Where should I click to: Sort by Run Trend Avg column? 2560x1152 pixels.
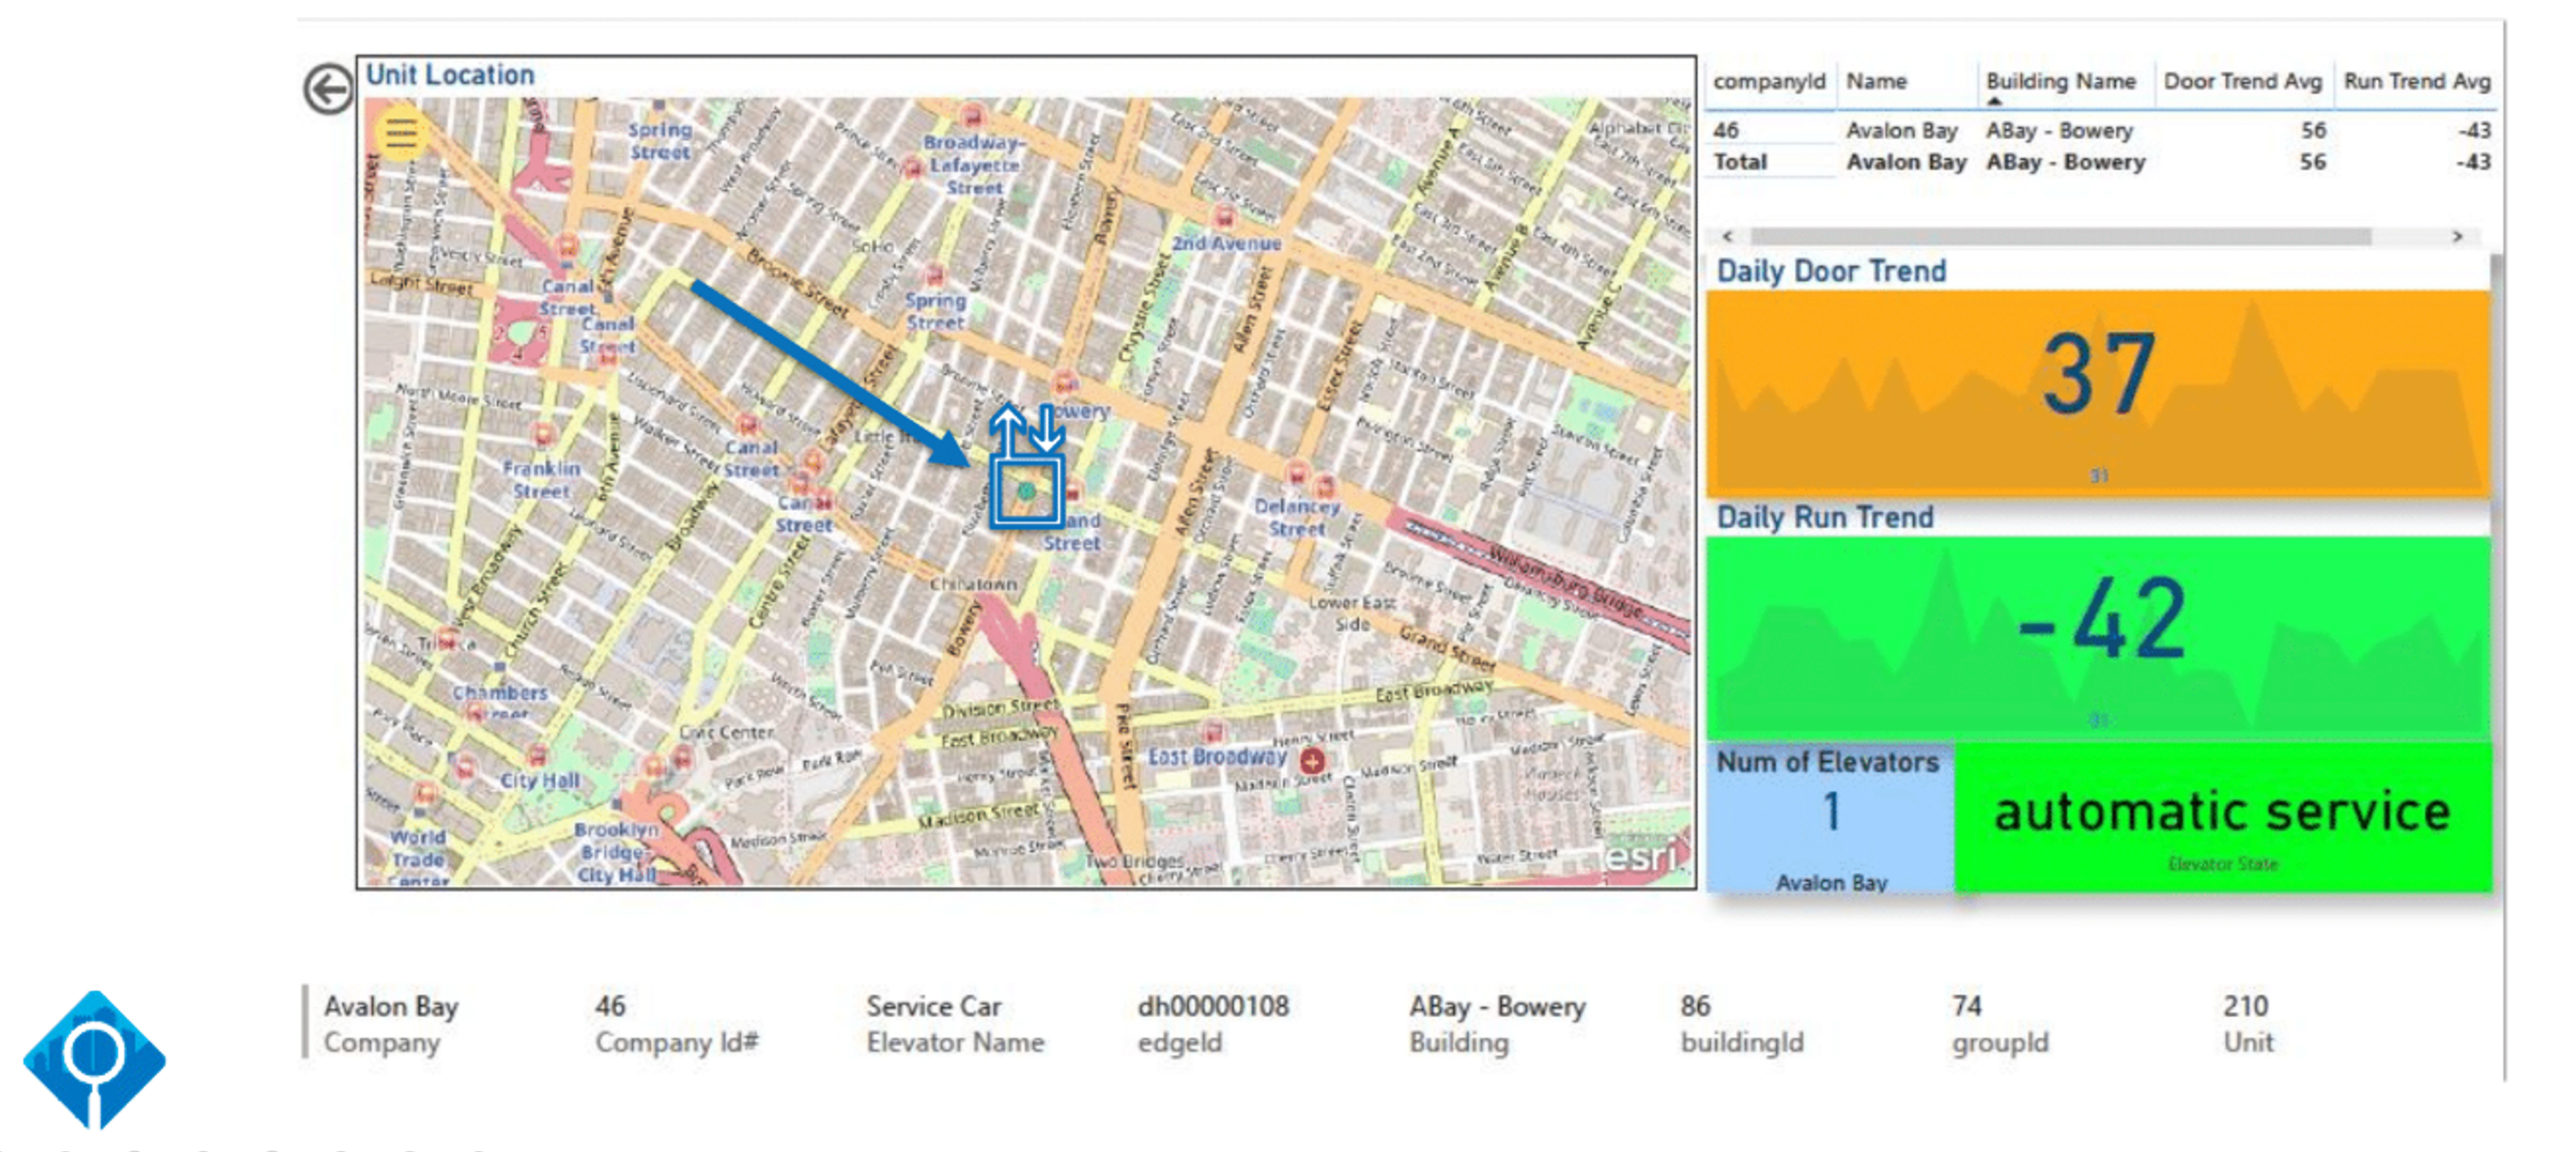[x=2416, y=82]
